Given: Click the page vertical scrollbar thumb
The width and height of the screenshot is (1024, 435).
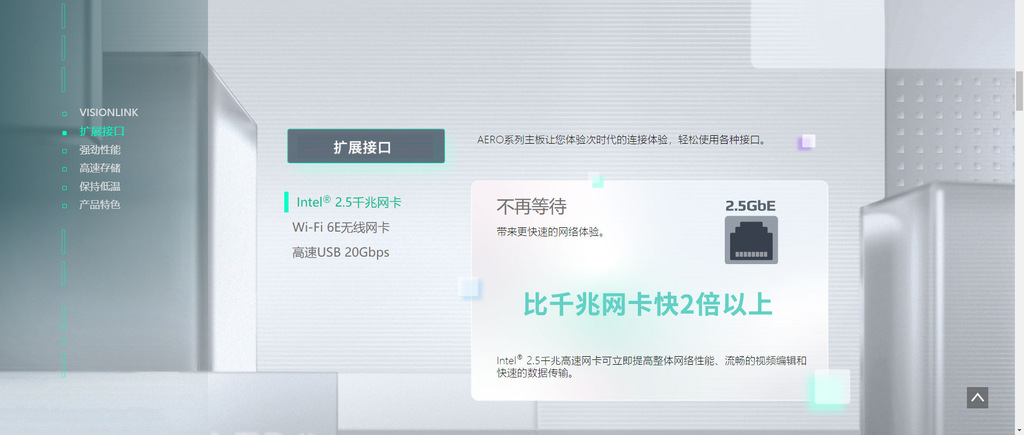Looking at the screenshot, I should (1019, 89).
